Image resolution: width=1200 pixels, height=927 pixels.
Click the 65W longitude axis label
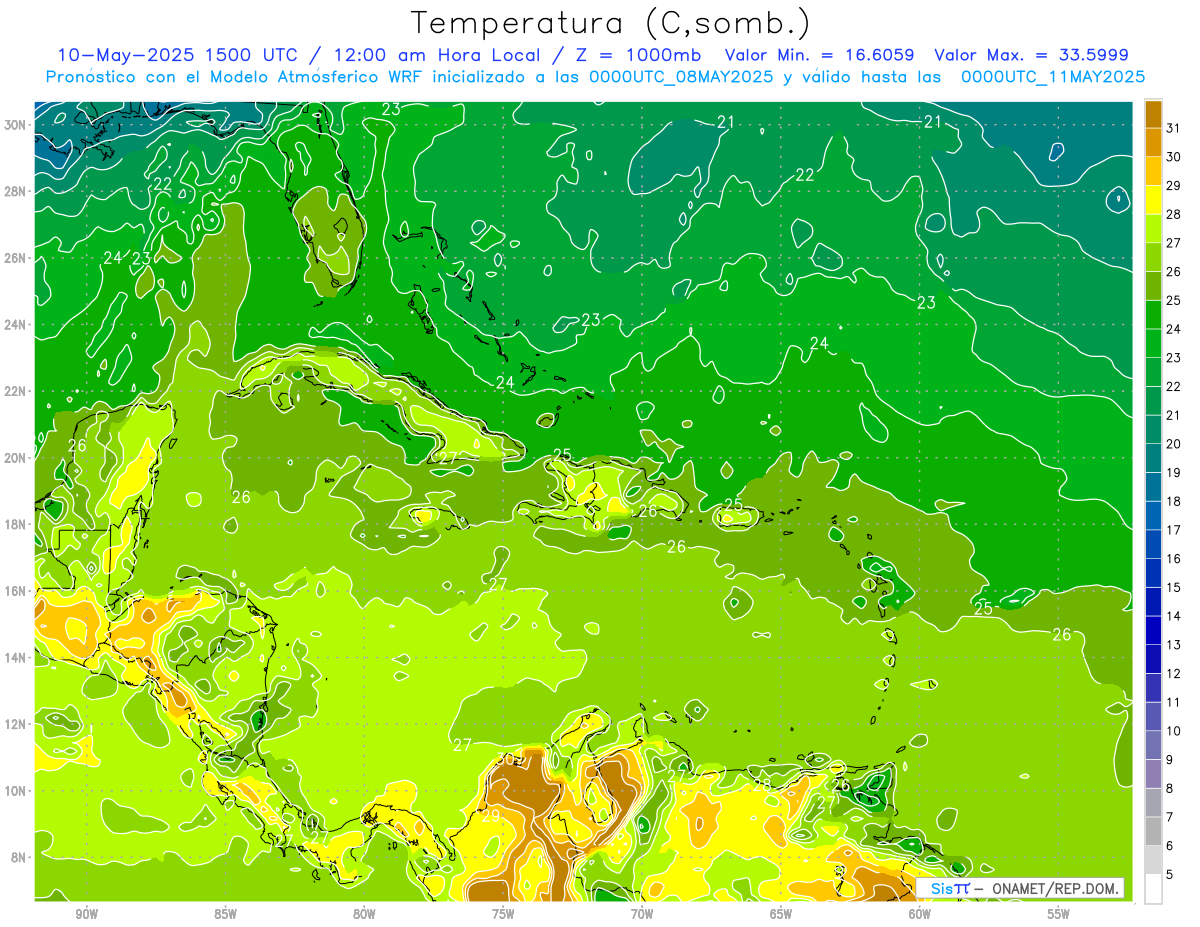point(781,914)
